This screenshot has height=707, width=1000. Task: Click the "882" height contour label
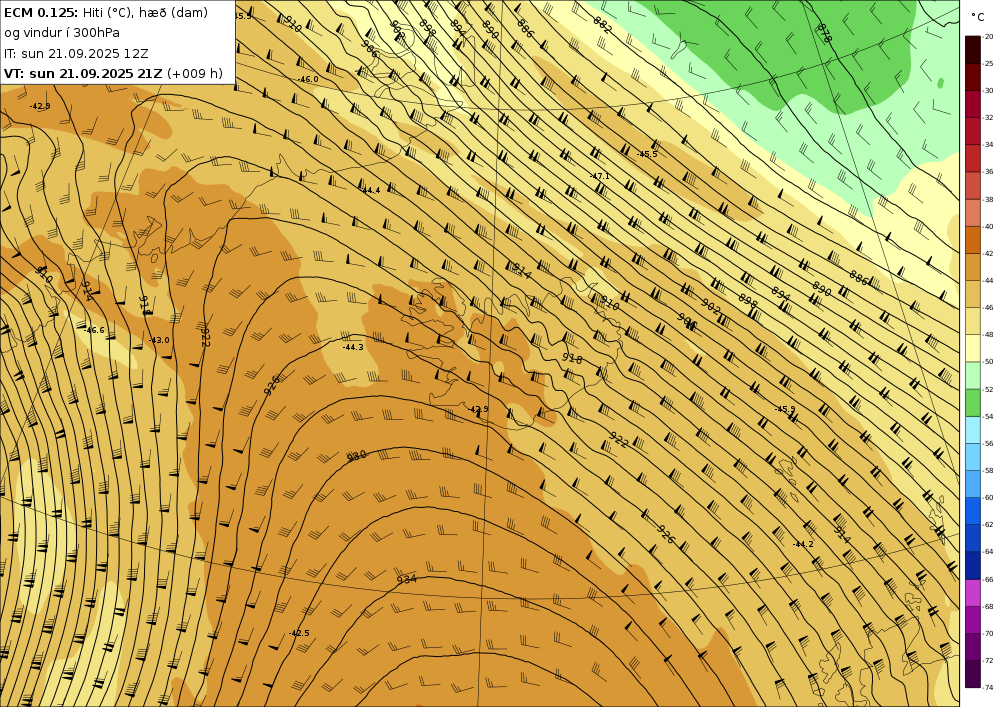point(603,24)
